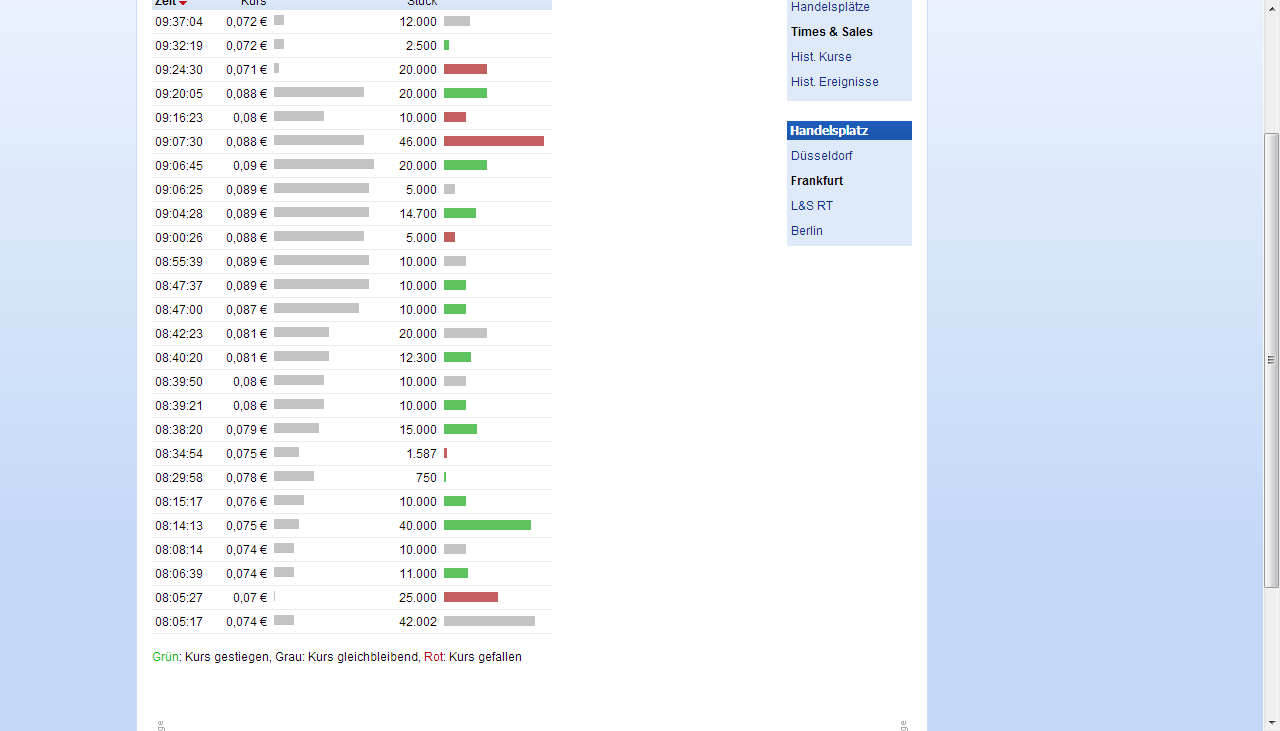Click the 09:00:26 time cell

(179, 238)
